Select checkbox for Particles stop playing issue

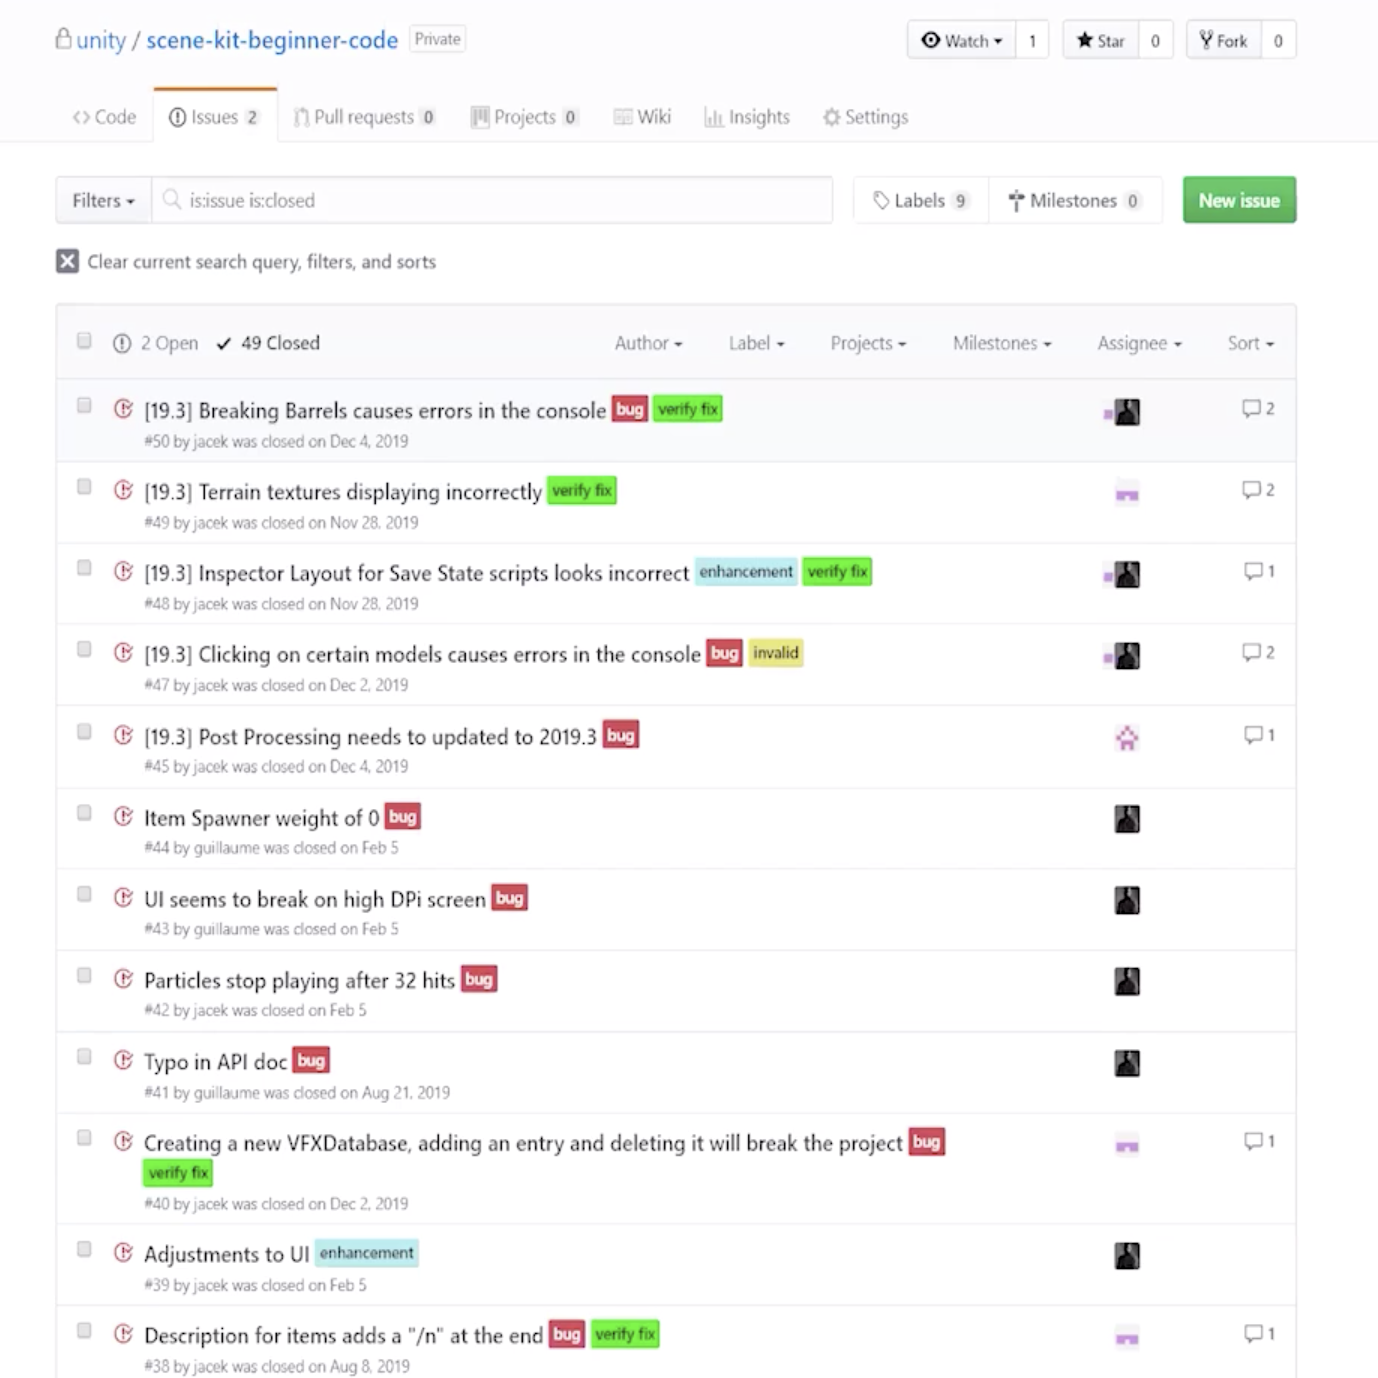[84, 975]
